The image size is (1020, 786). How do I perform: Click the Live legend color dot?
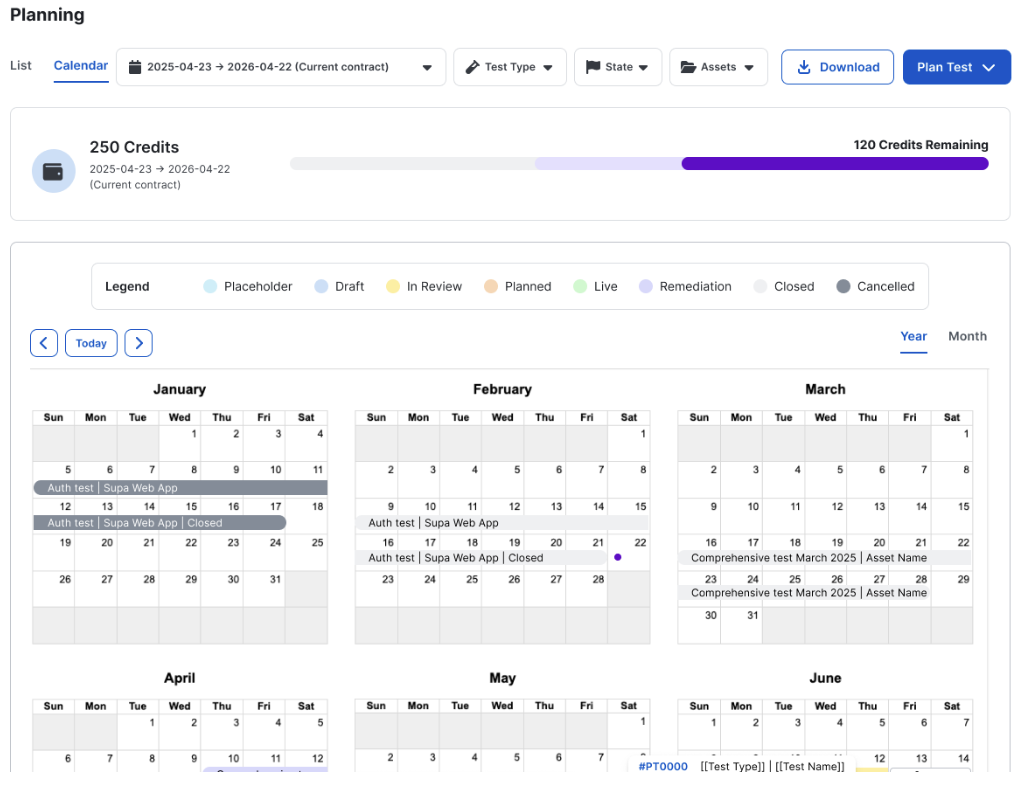point(580,286)
